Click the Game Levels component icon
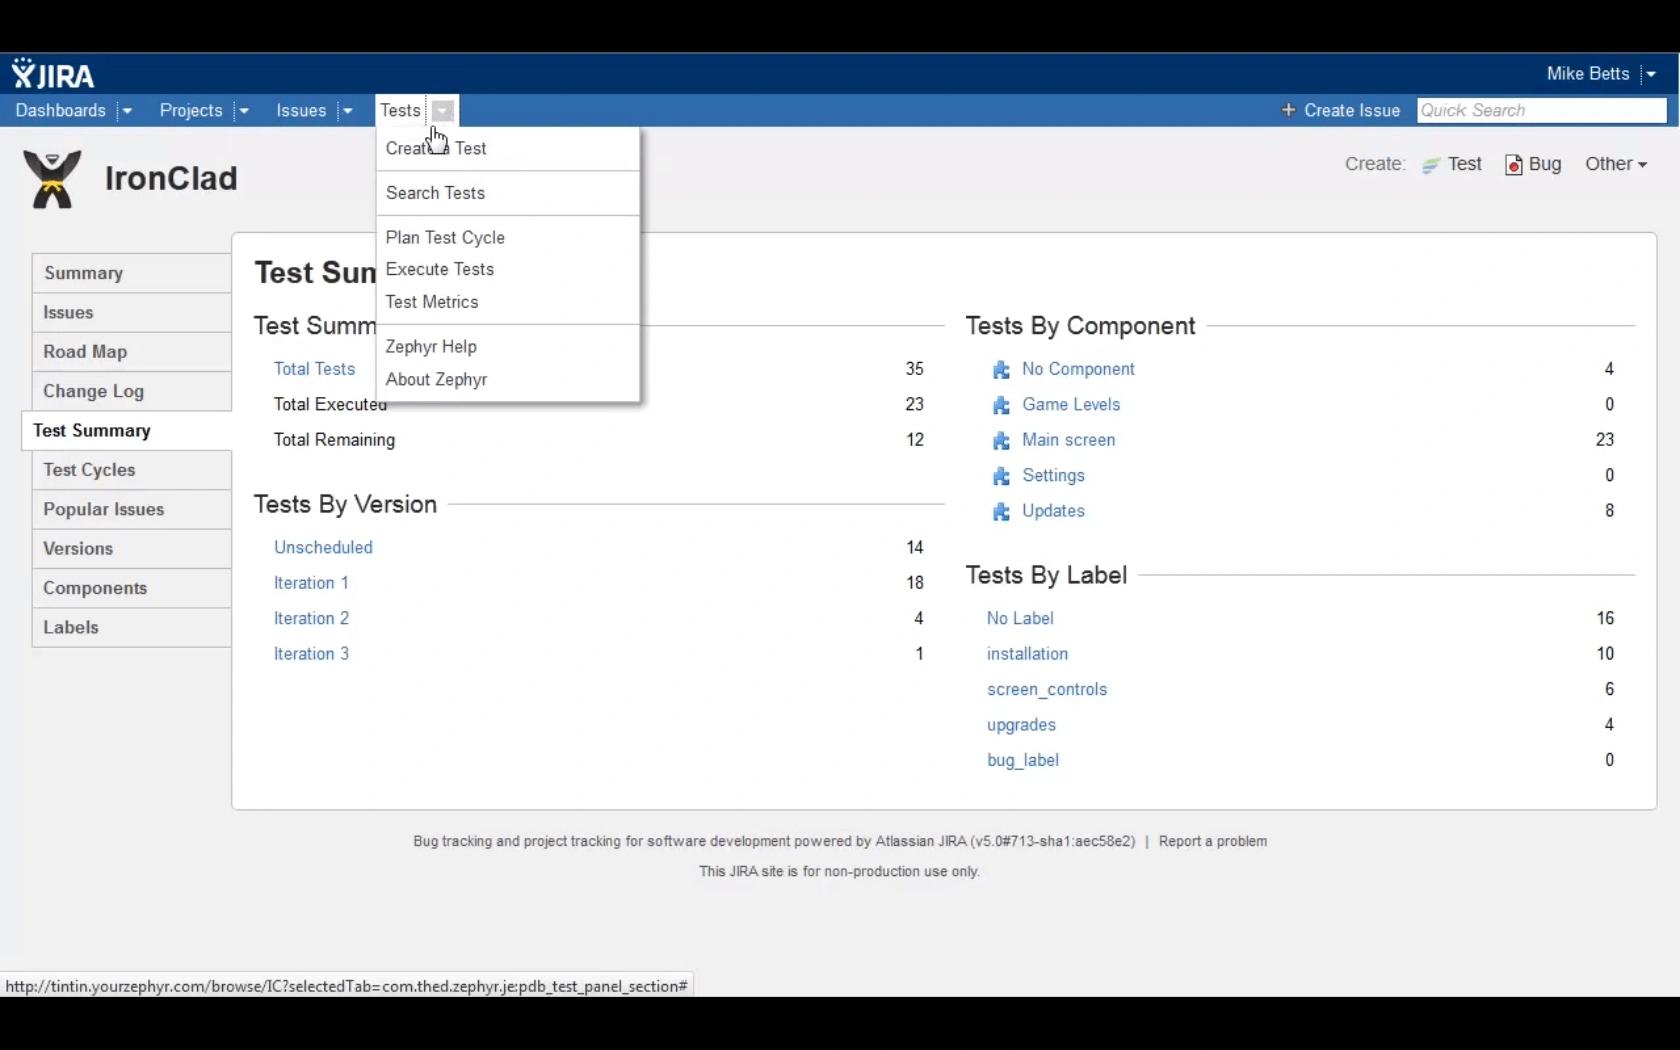 coord(1001,405)
